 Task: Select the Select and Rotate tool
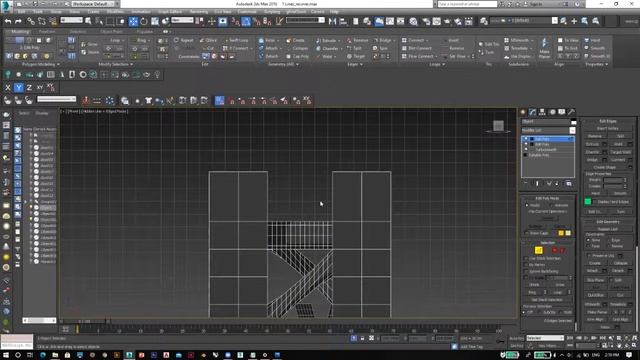point(144,21)
